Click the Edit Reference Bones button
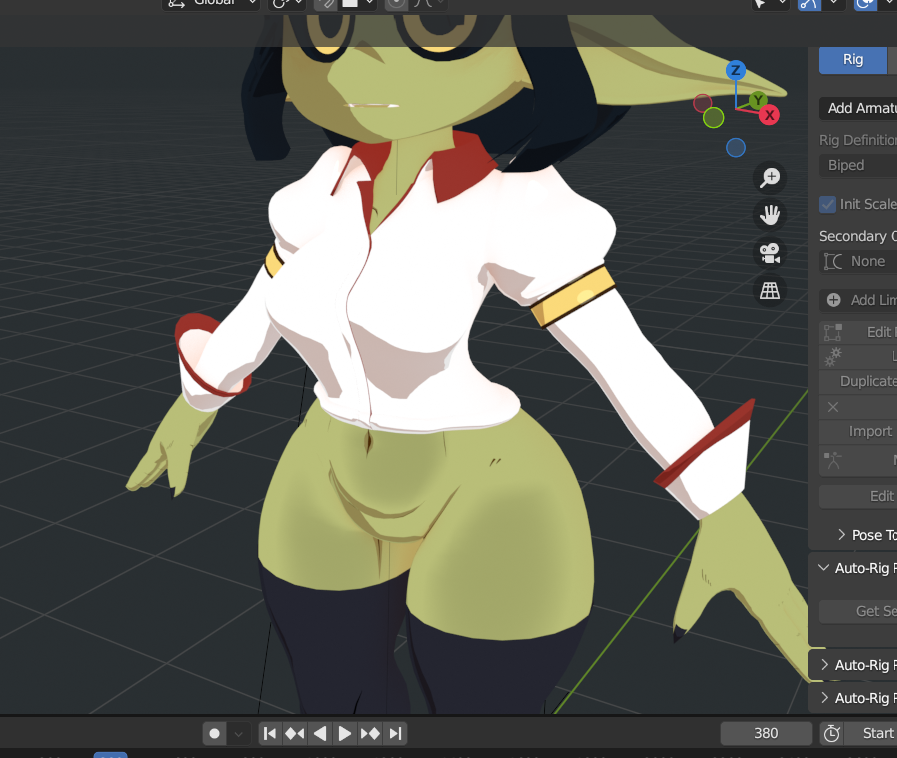 point(858,332)
